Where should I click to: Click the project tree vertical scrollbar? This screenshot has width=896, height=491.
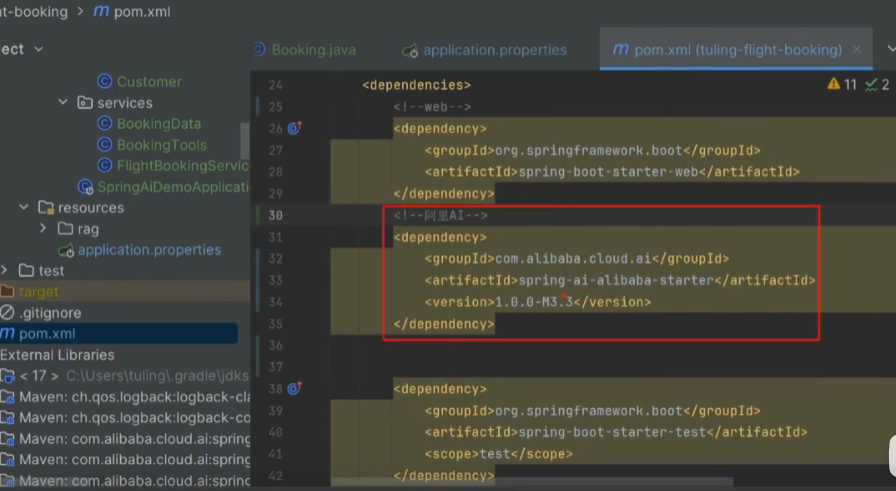[x=245, y=141]
